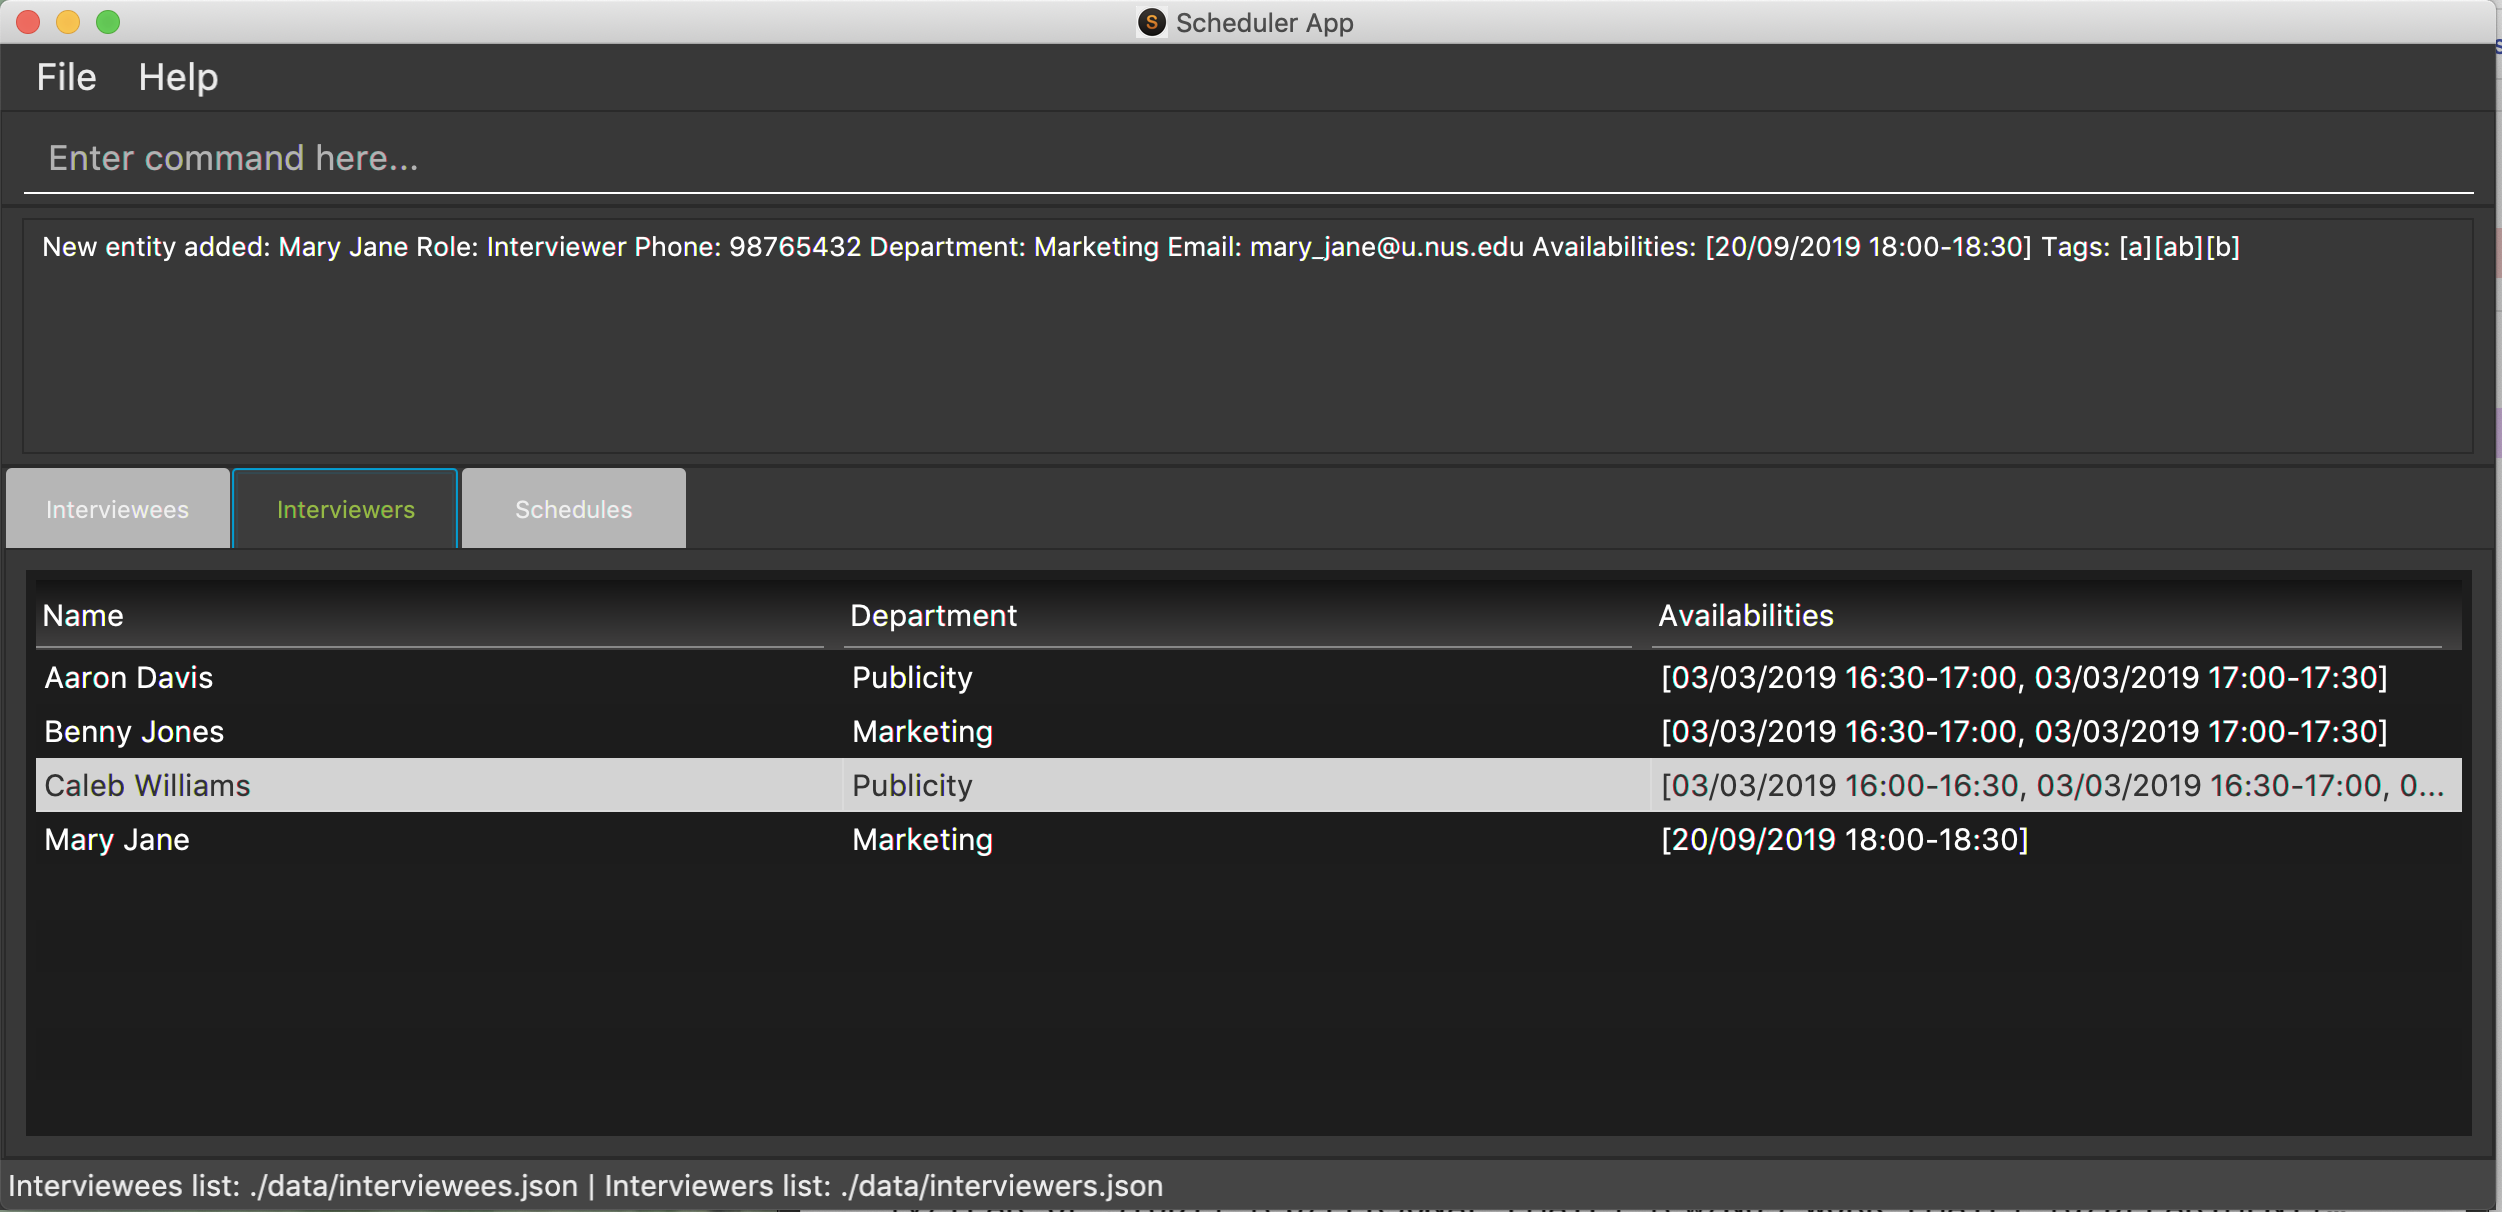Screen dimensions: 2502x1212
Task: Sort by the Name column header
Action: (x=430, y=615)
